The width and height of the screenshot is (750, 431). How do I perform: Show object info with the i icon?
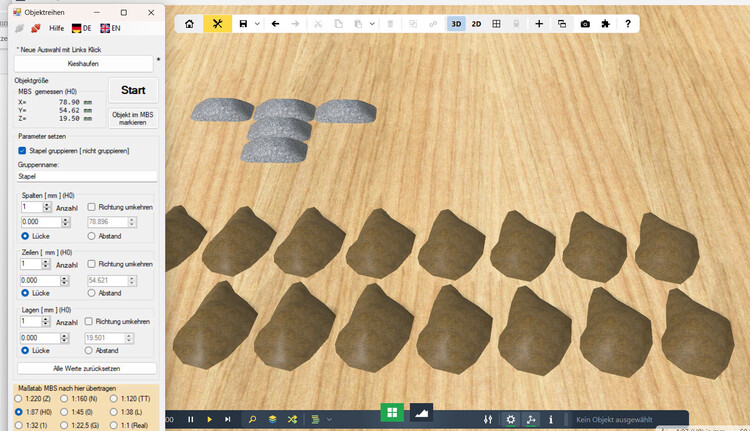coord(551,420)
